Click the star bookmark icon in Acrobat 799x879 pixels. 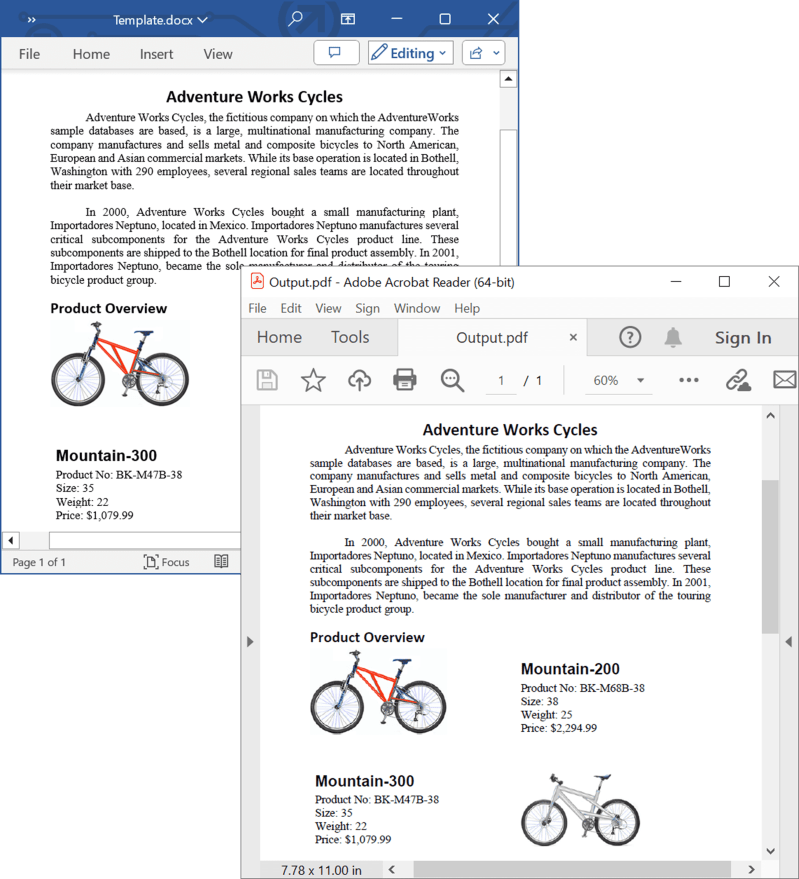click(313, 380)
